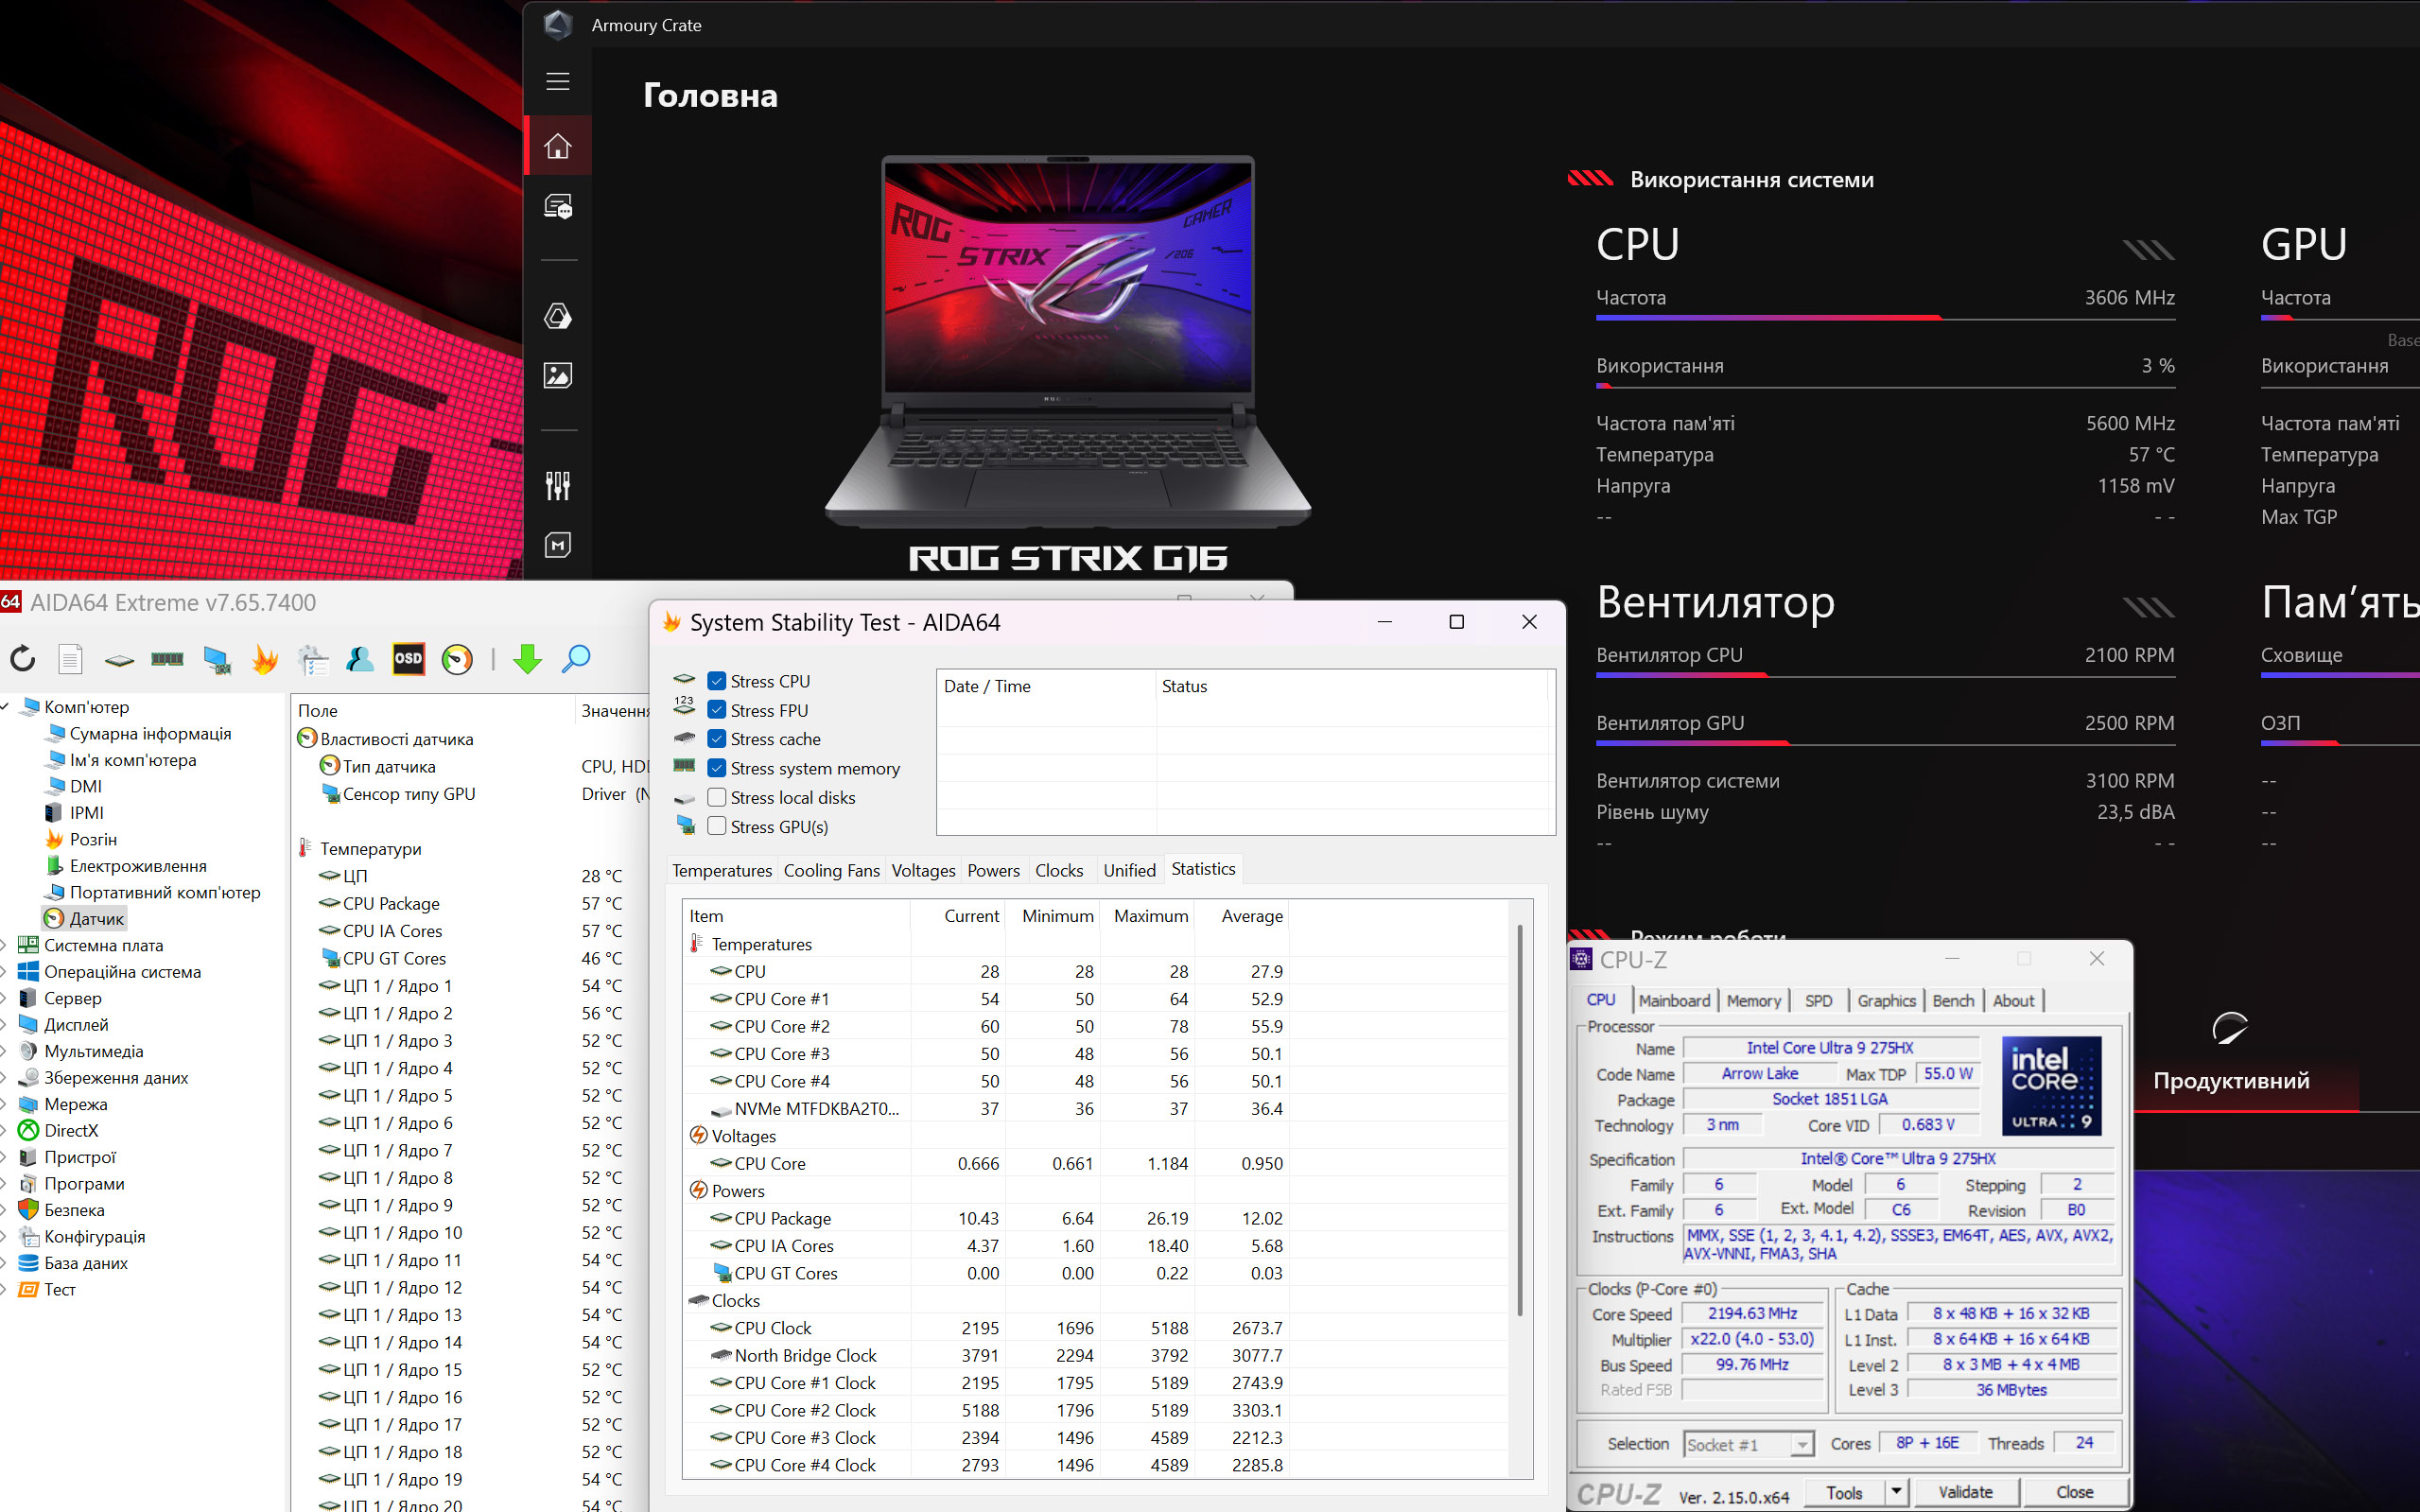Click the striped icon next to CPU heading
The height and width of the screenshot is (1512, 2420).
point(2148,249)
